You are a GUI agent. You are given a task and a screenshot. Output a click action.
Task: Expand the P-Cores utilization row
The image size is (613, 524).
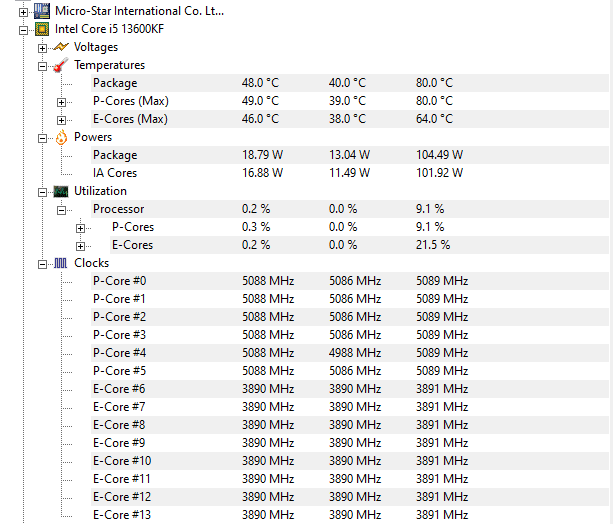pyautogui.click(x=81, y=228)
